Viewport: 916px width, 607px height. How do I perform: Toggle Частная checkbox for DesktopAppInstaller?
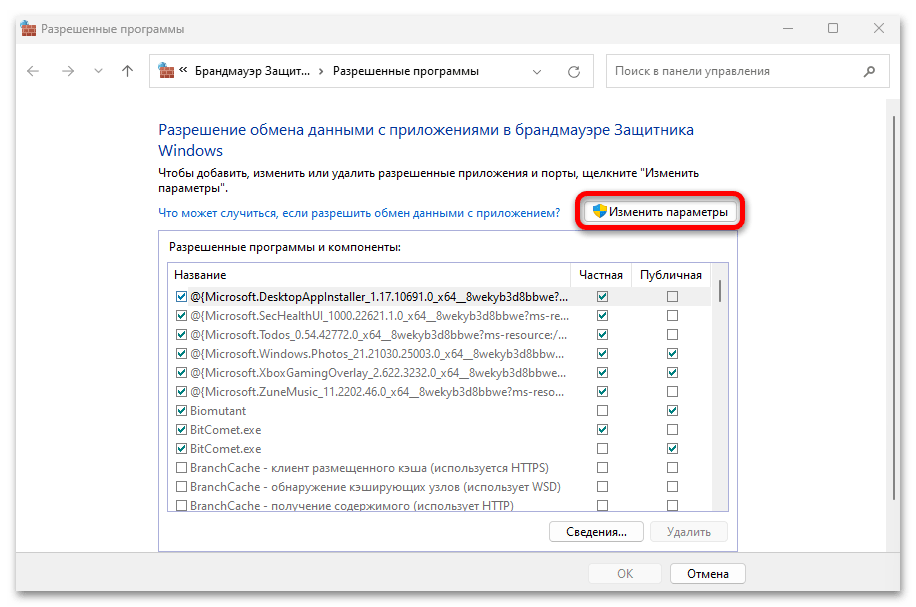click(602, 297)
